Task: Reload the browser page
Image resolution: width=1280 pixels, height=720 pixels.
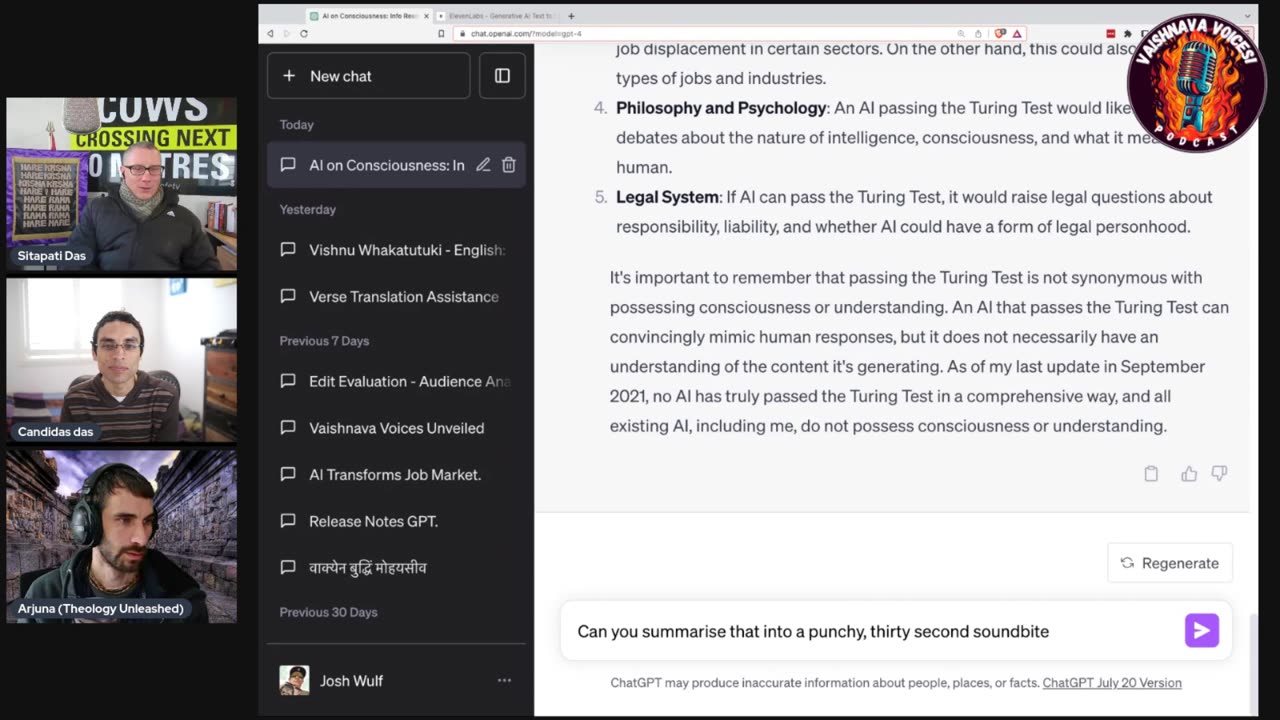Action: coord(304,33)
